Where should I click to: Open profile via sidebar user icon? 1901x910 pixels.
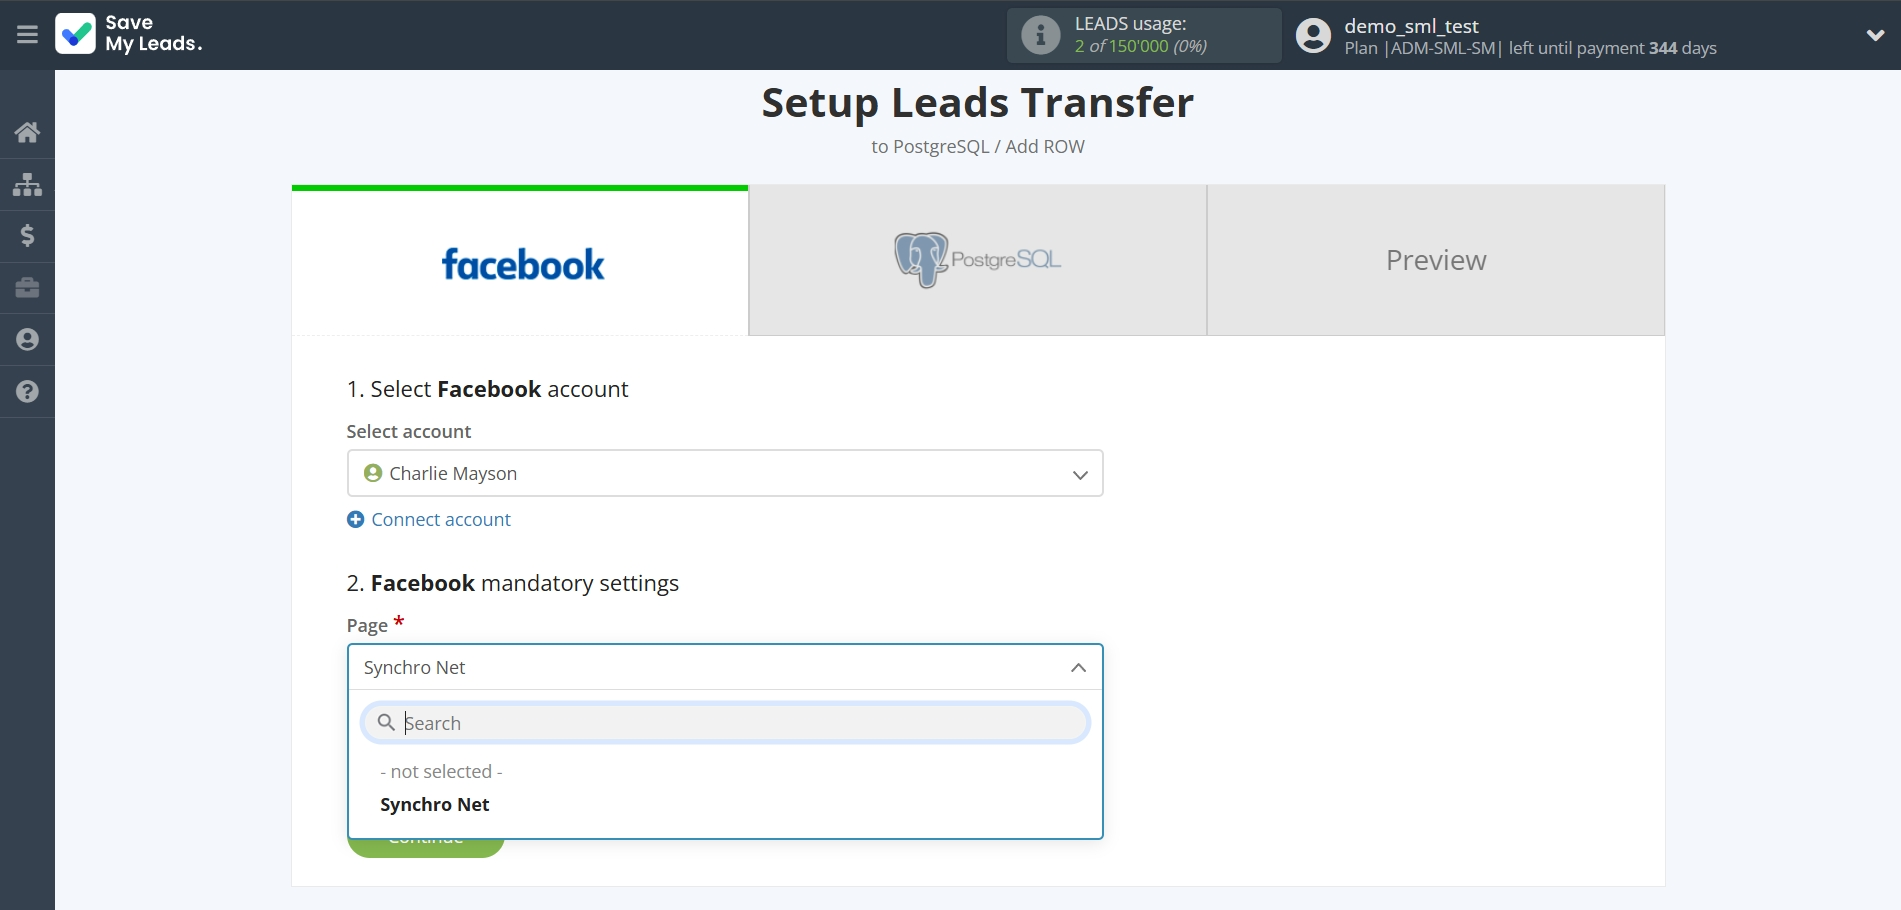click(27, 340)
